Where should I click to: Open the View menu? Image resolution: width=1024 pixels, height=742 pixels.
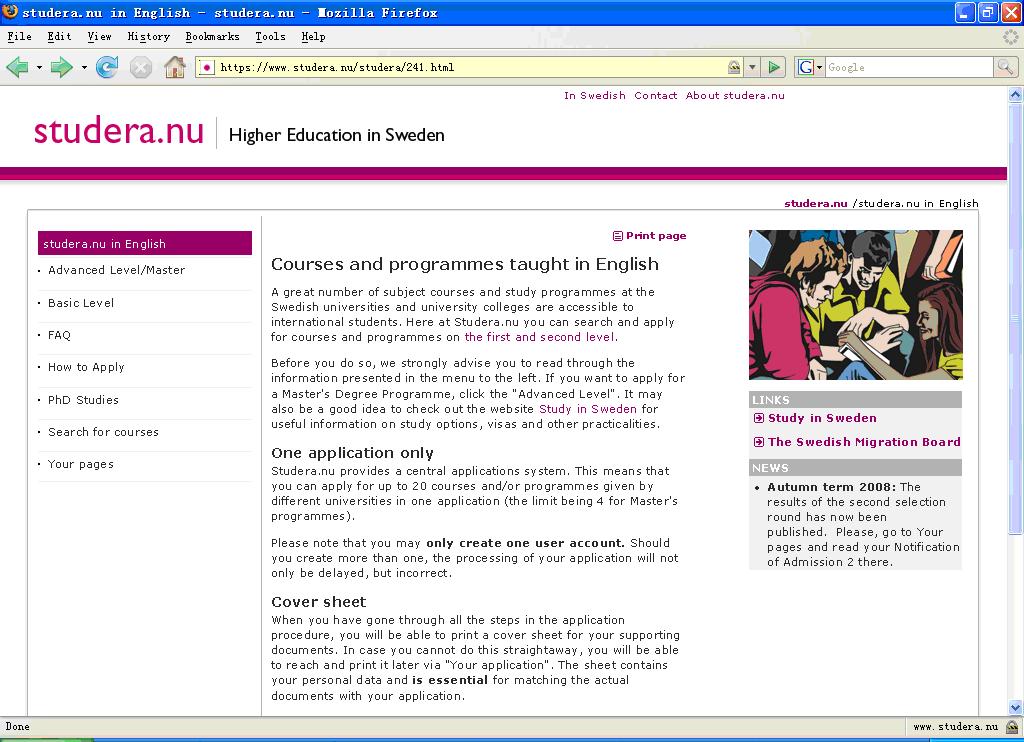pyautogui.click(x=100, y=37)
